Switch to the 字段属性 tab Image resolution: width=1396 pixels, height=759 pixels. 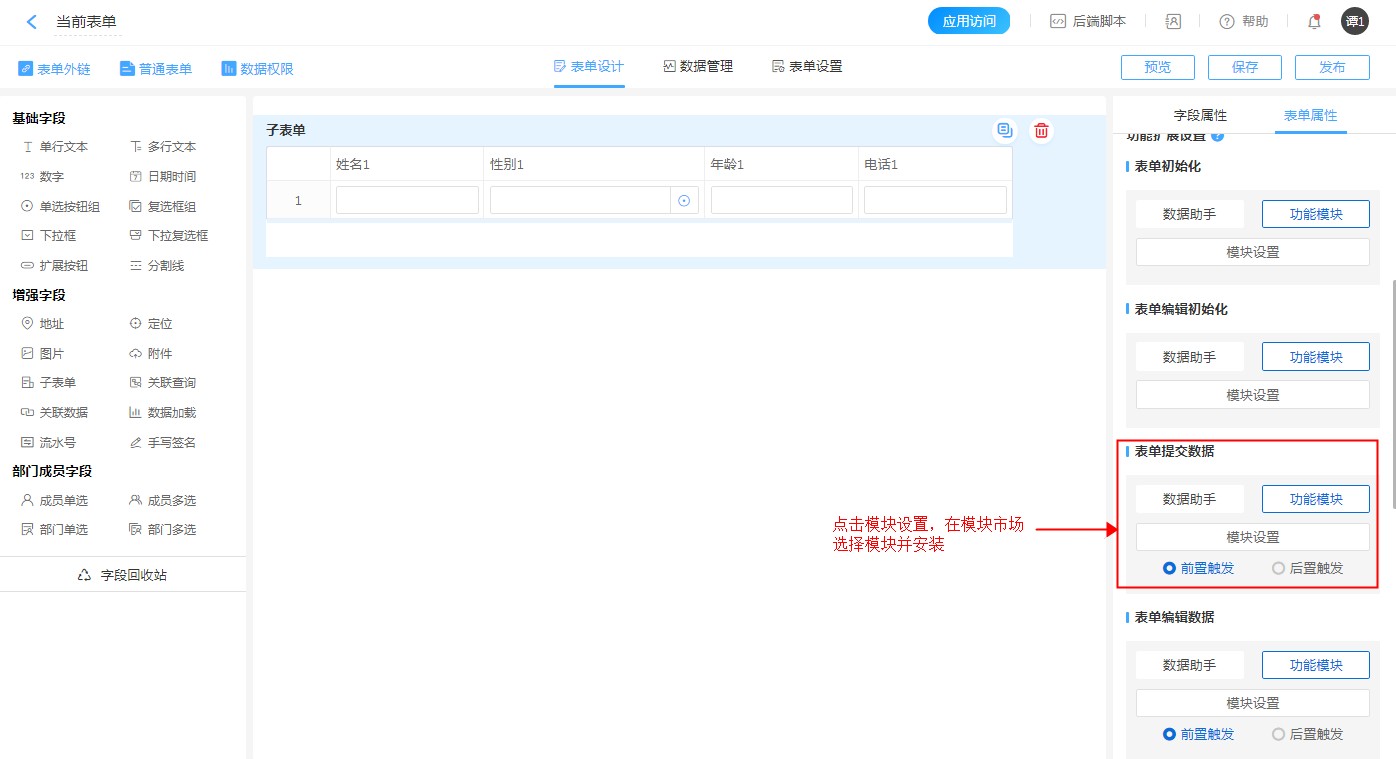[x=1199, y=116]
